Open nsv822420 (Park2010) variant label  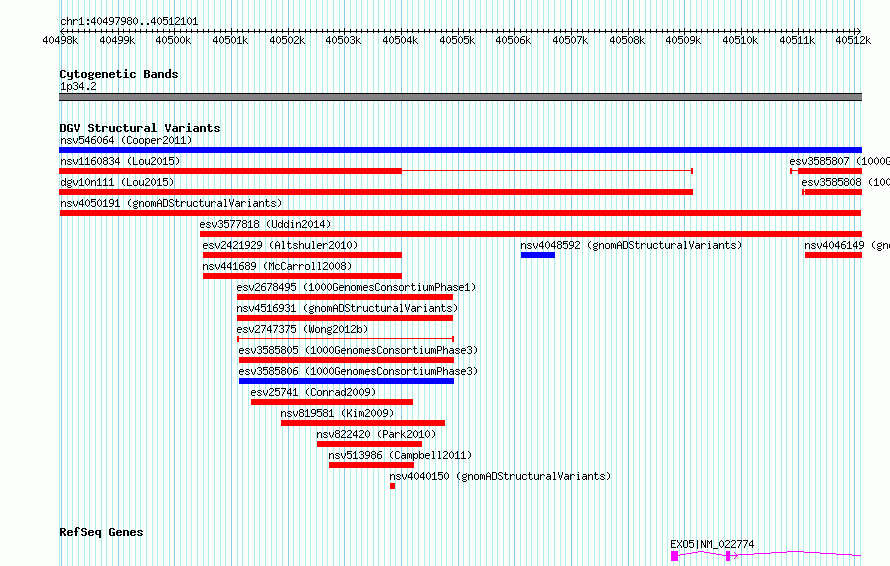[x=376, y=434]
